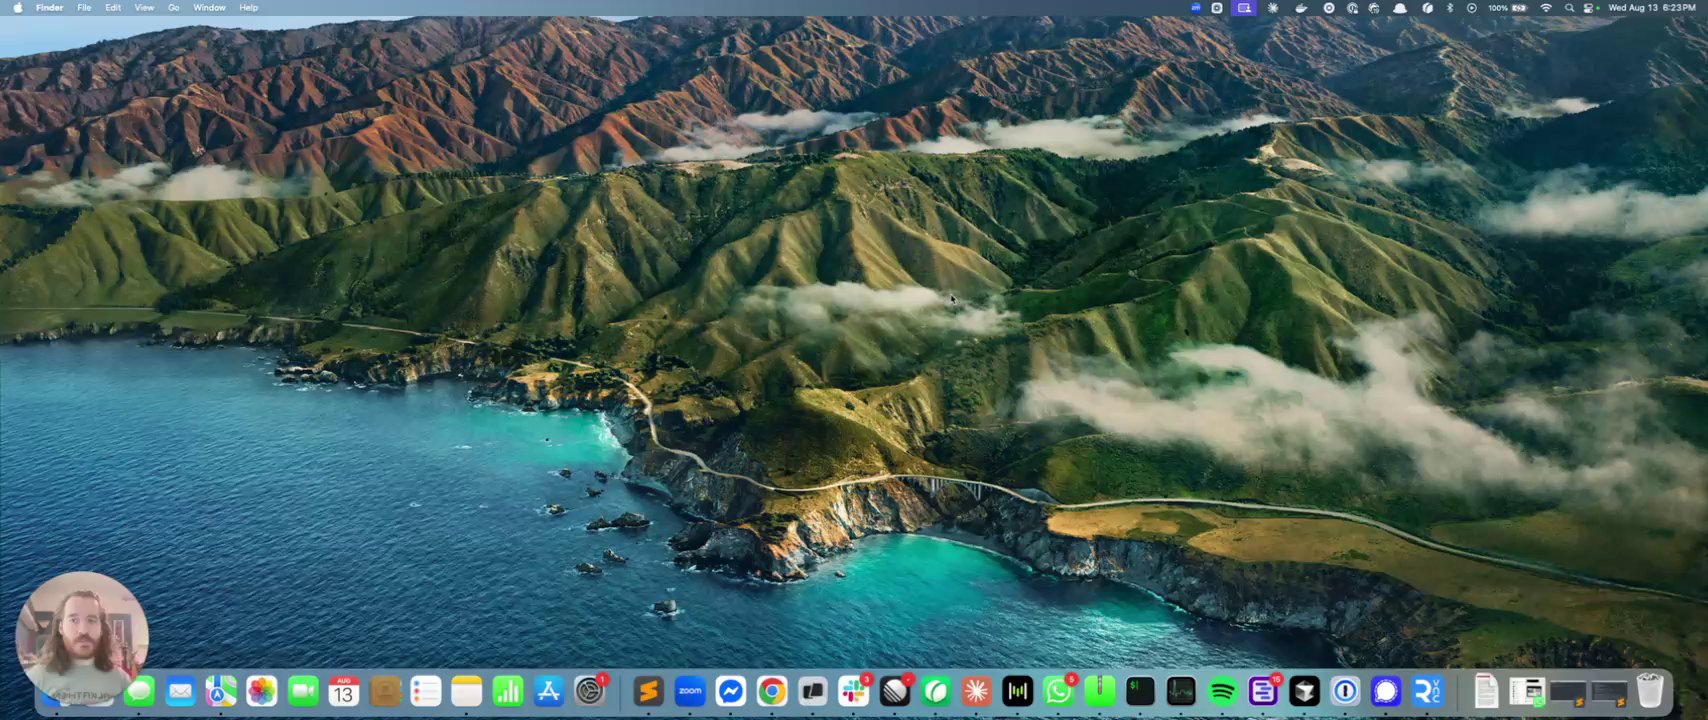
Task: Open Slack from the Dock
Action: pos(854,691)
